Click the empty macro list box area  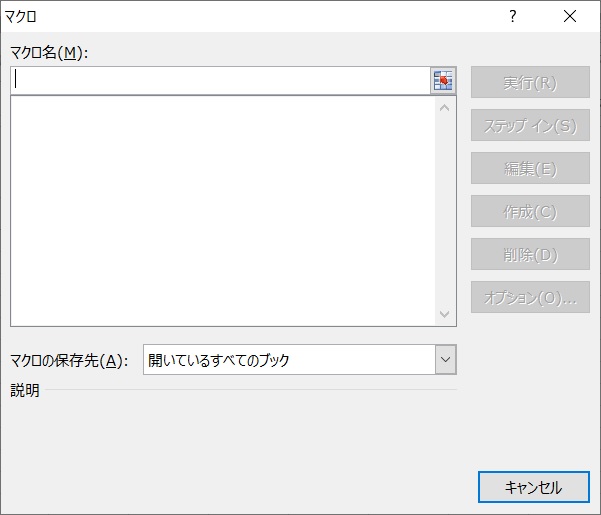222,210
